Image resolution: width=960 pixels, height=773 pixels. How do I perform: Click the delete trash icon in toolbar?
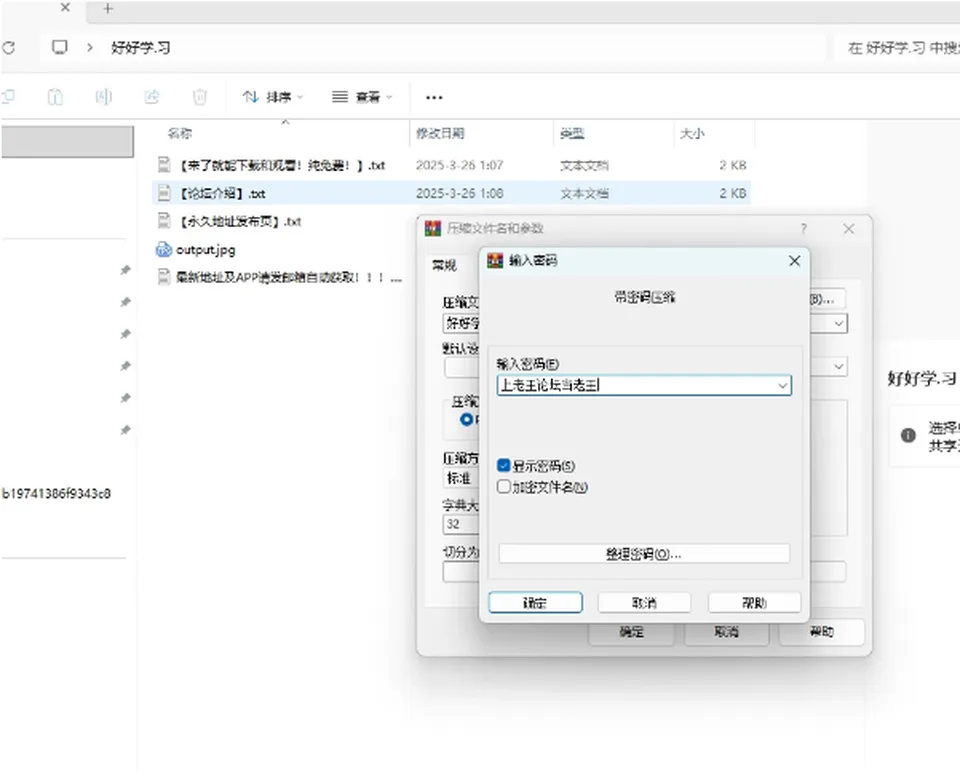point(200,97)
